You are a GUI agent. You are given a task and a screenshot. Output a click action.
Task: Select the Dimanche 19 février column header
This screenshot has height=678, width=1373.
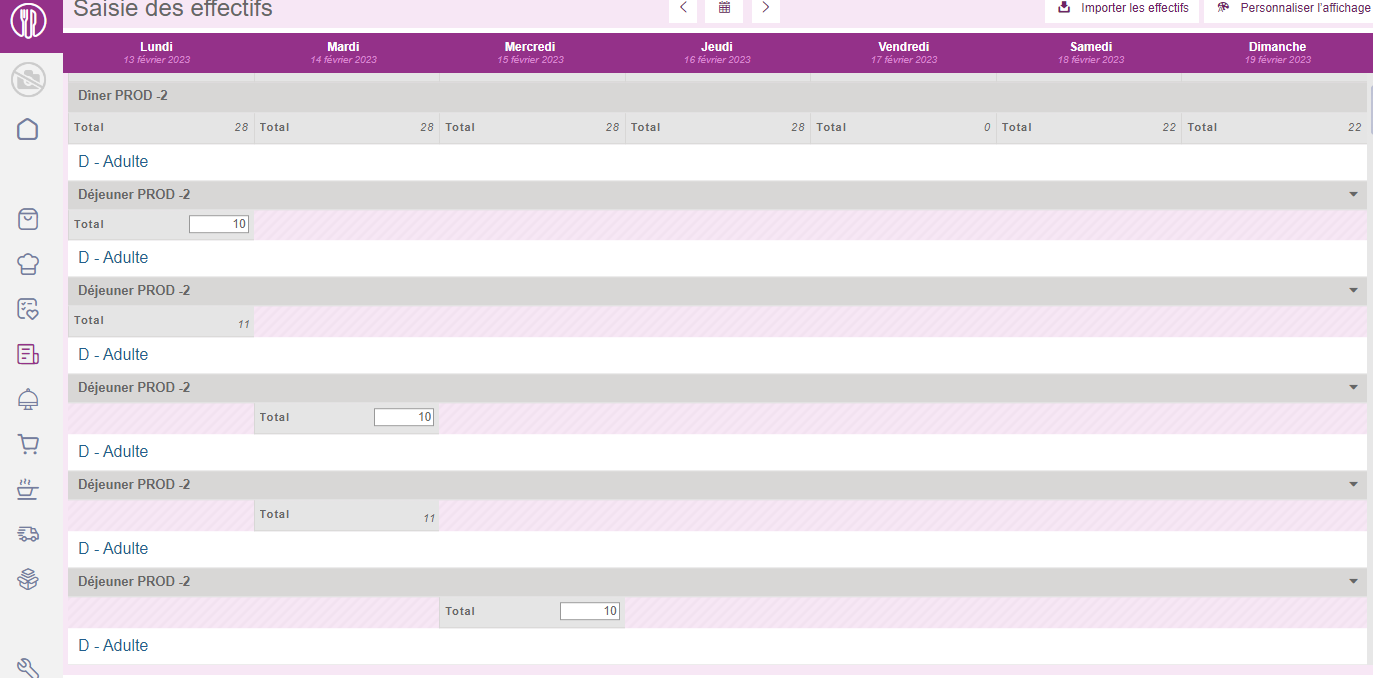[x=1277, y=53]
